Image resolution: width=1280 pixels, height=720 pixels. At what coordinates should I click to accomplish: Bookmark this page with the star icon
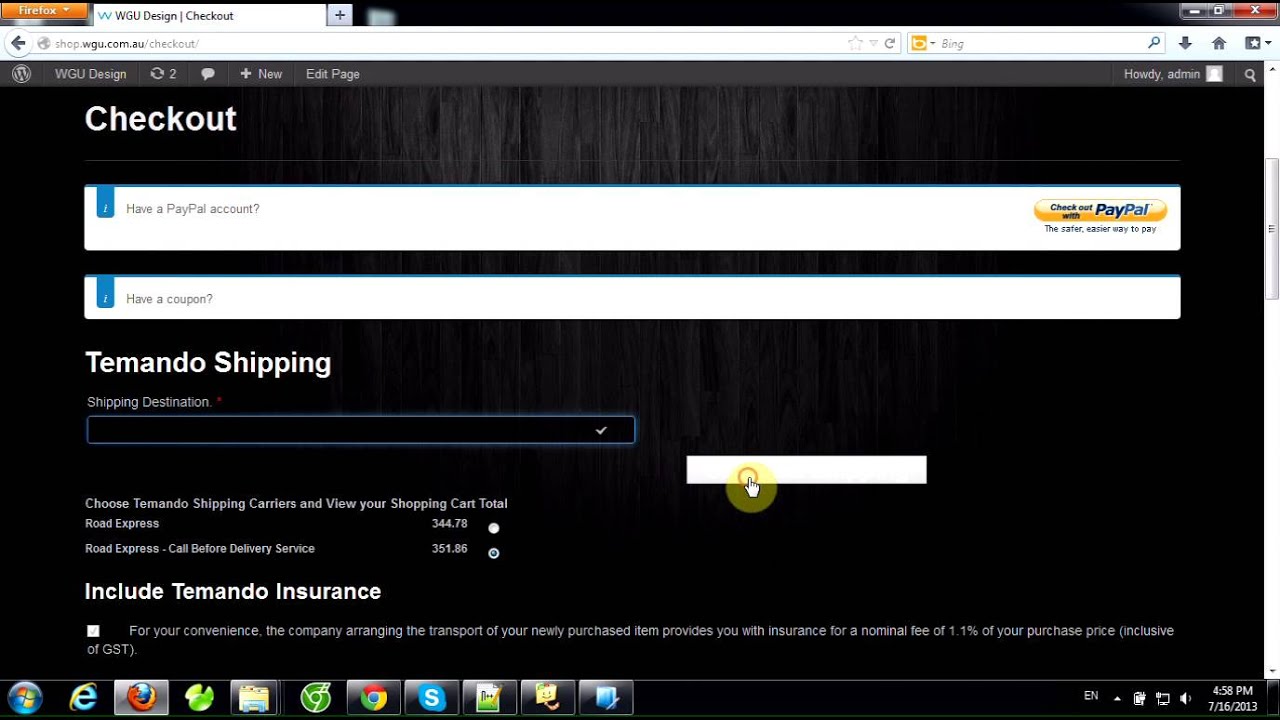855,44
